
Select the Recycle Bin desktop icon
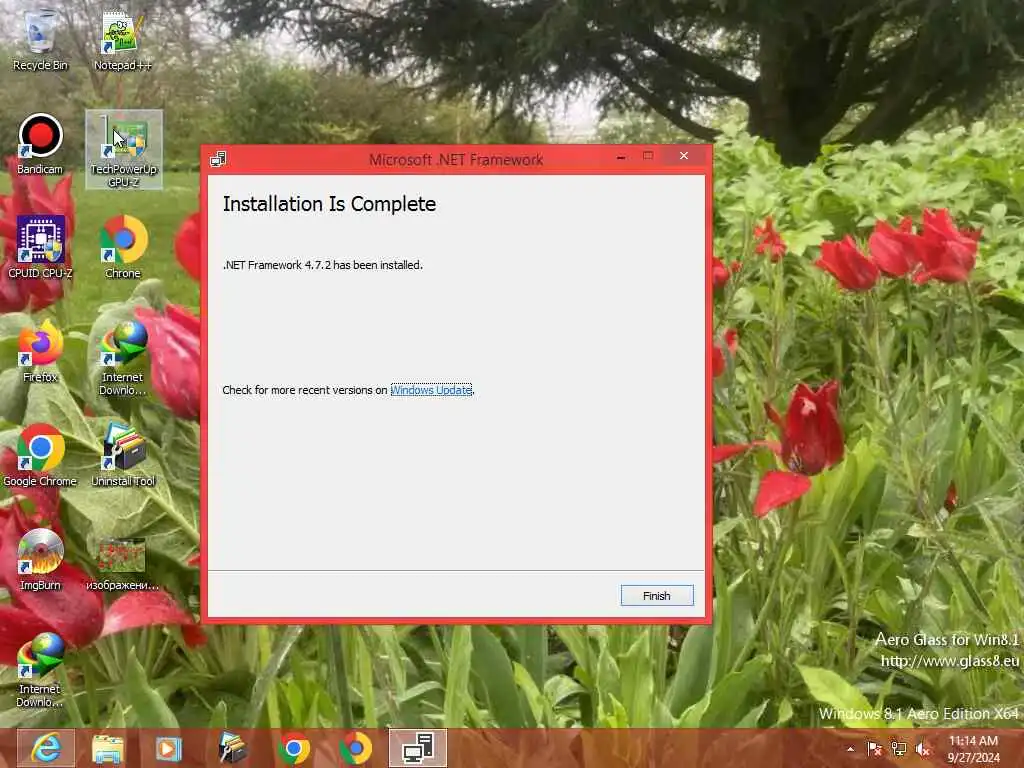[x=40, y=39]
